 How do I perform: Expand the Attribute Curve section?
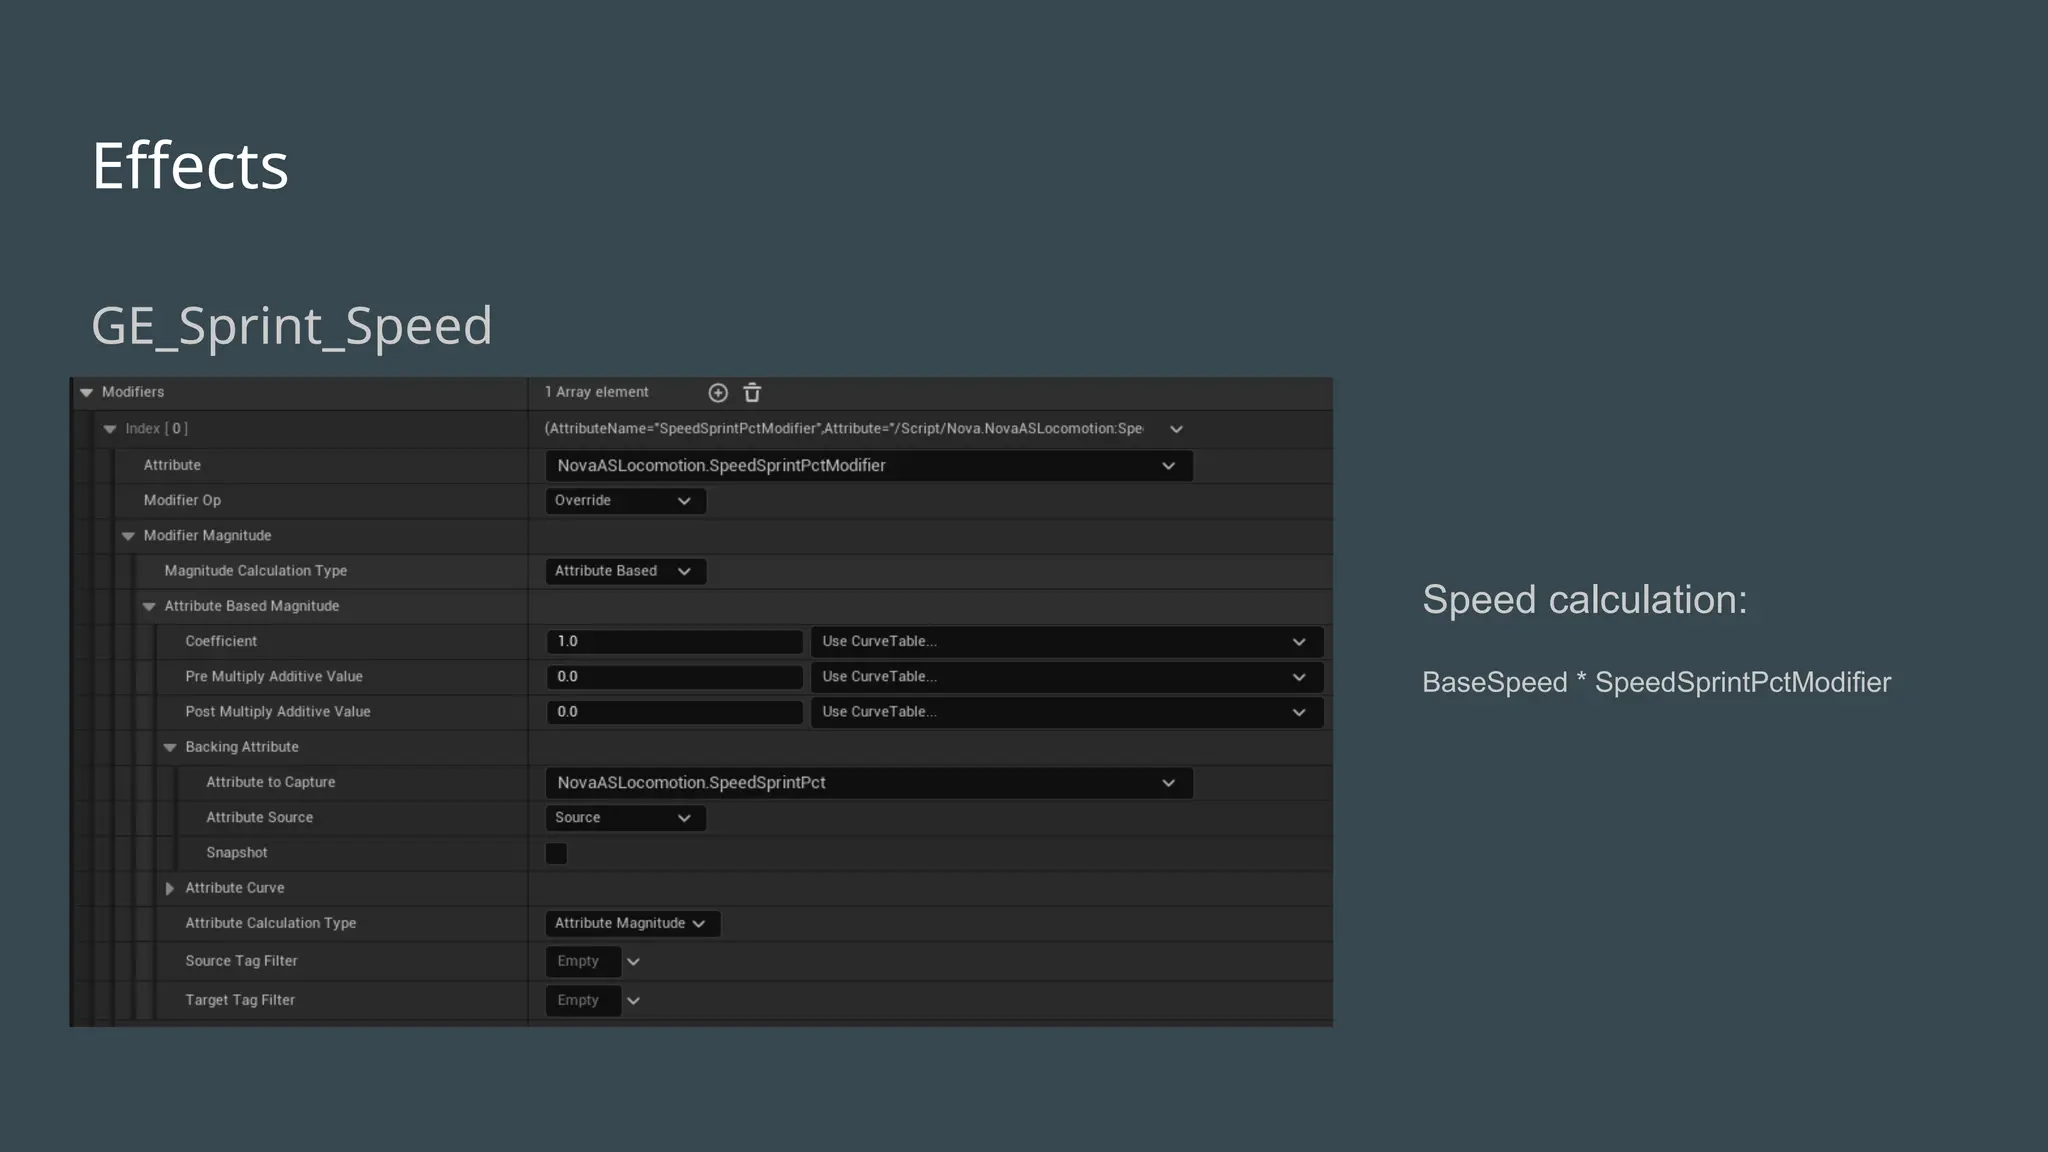[170, 888]
